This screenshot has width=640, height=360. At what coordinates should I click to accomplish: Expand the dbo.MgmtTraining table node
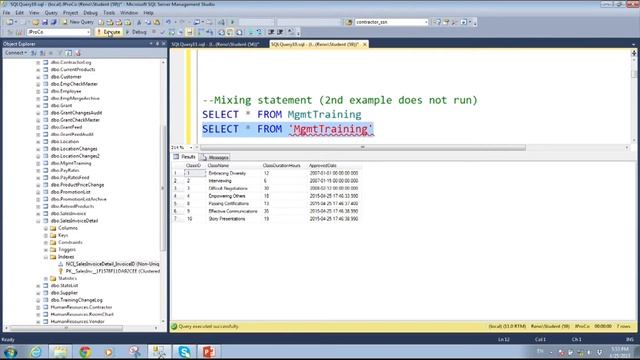coord(38,163)
